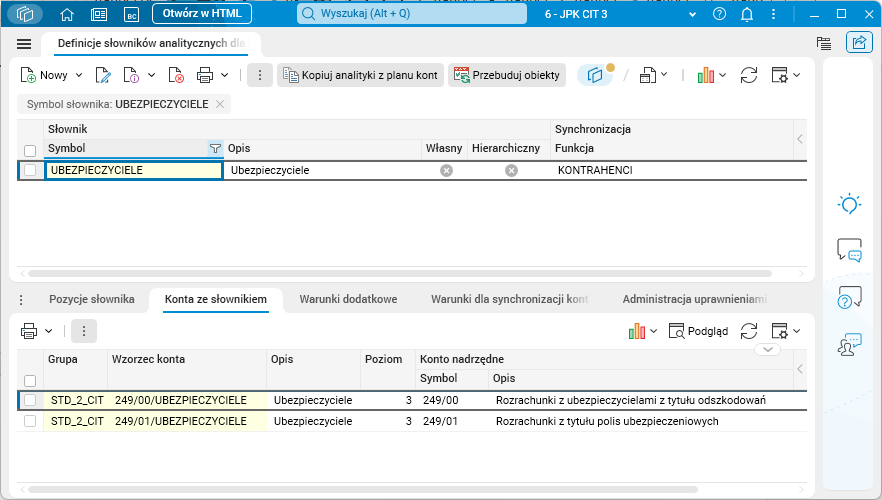Expand the lower panel collapse chevron
The image size is (882, 500).
coord(767,349)
